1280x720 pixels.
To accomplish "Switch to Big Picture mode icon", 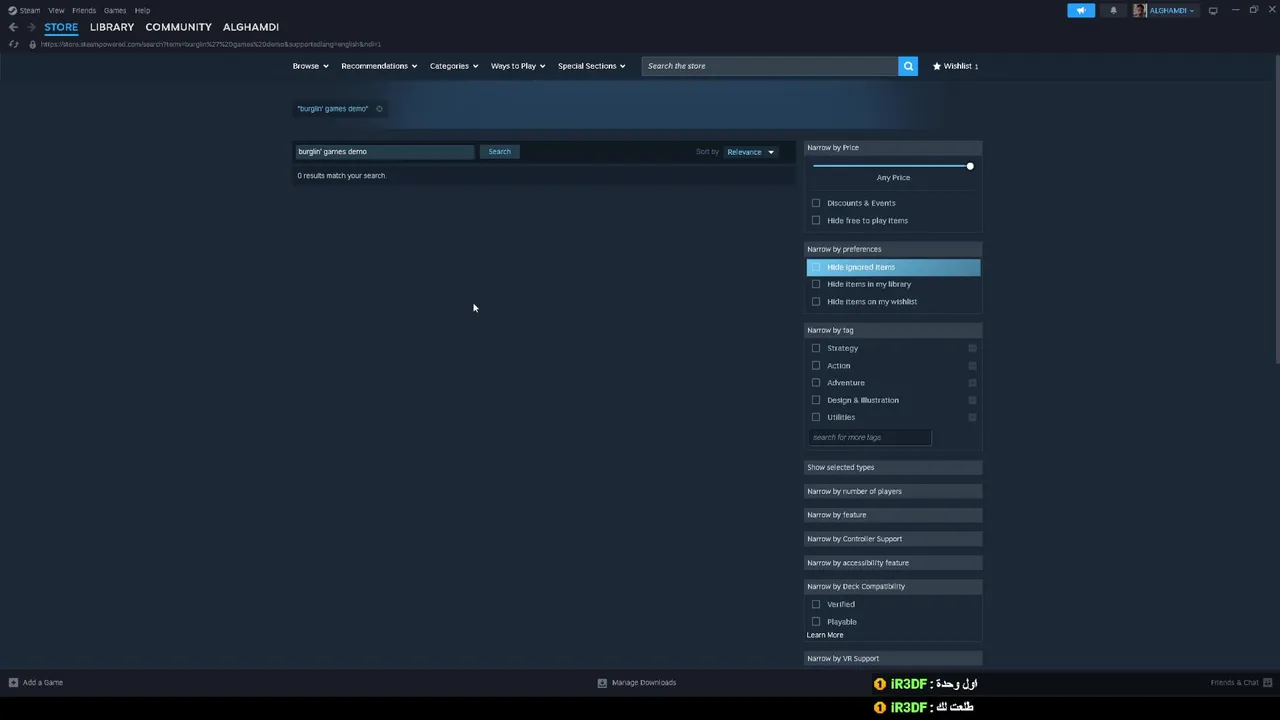I will (1213, 10).
